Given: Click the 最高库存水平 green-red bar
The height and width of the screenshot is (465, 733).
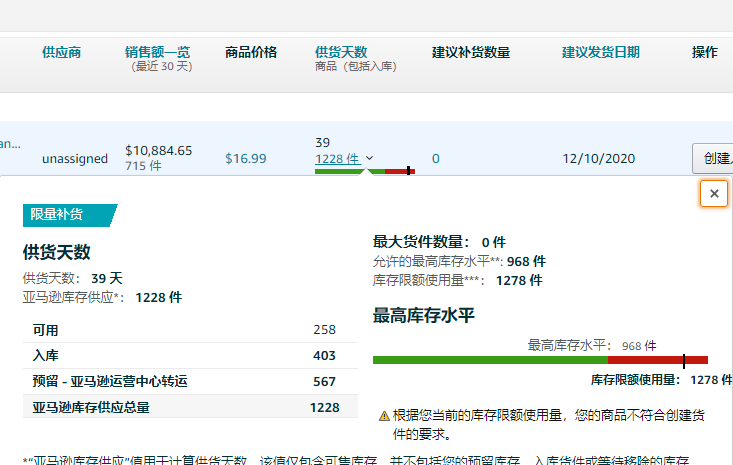Looking at the screenshot, I should click(x=540, y=360).
